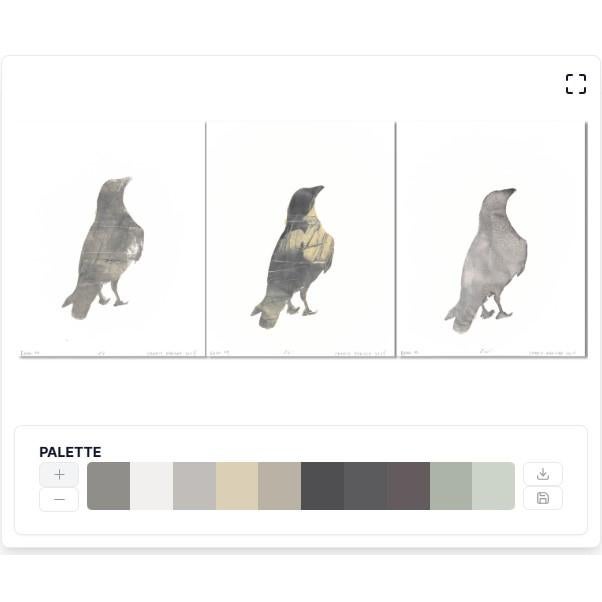Pick the pale green-gray last swatch

tap(494, 486)
